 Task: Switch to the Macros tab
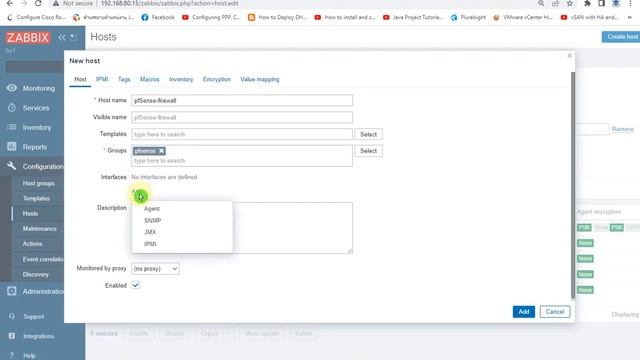pyautogui.click(x=149, y=79)
